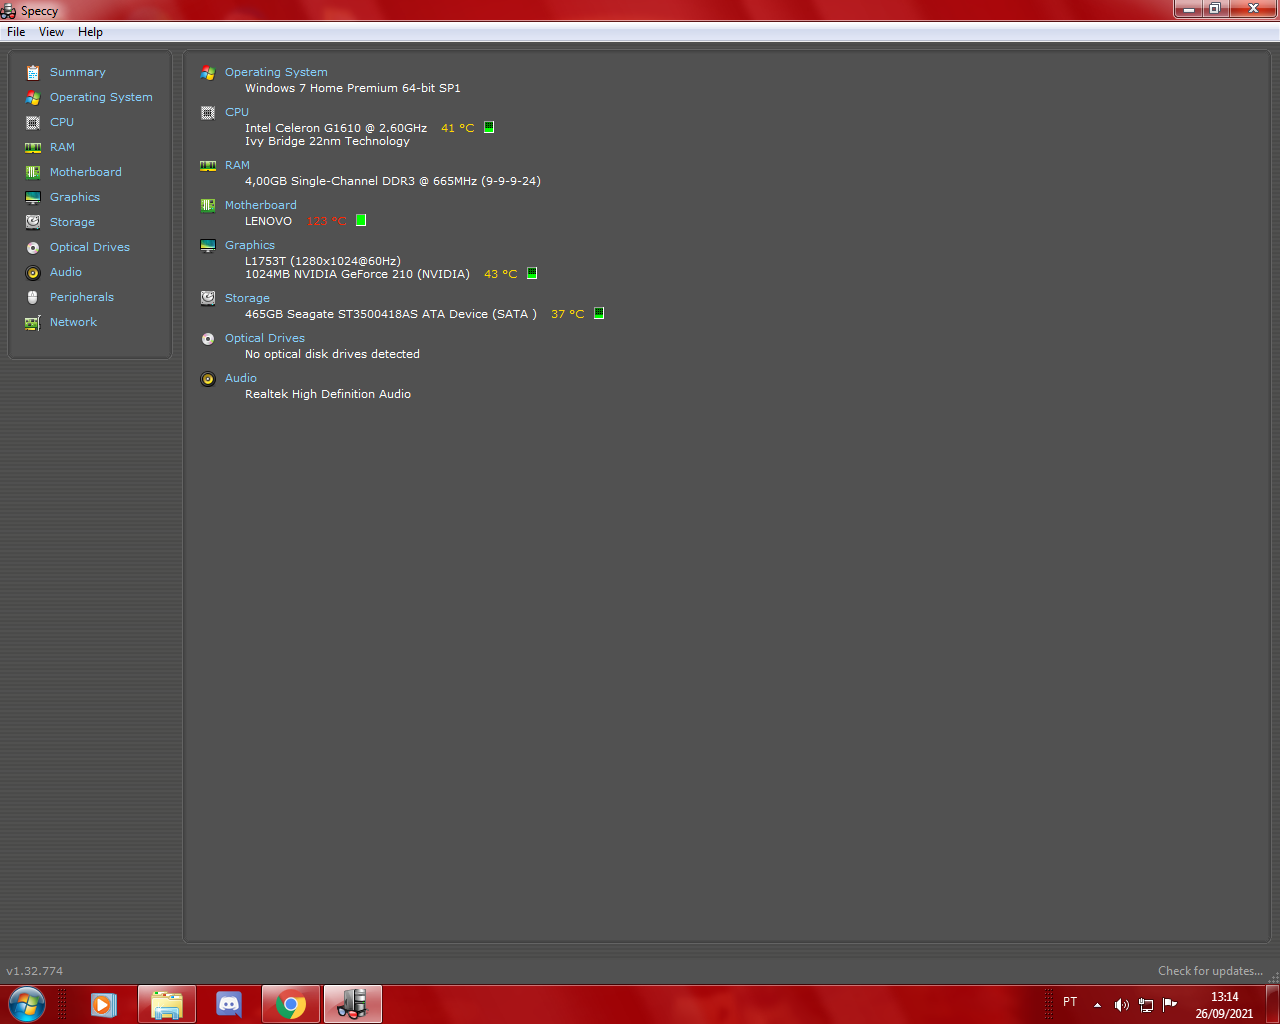The height and width of the screenshot is (1032, 1280).
Task: Click the 41 °C CPU temperature value
Action: click(458, 128)
